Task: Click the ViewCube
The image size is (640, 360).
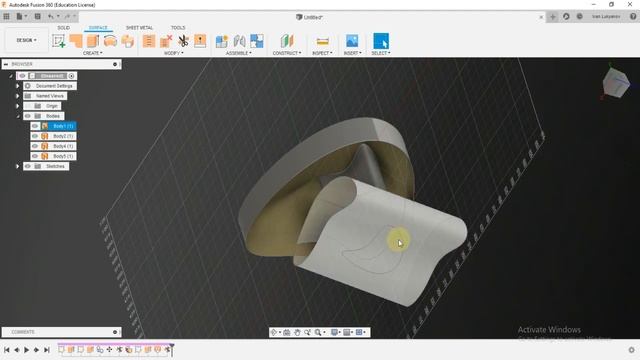Action: click(615, 83)
